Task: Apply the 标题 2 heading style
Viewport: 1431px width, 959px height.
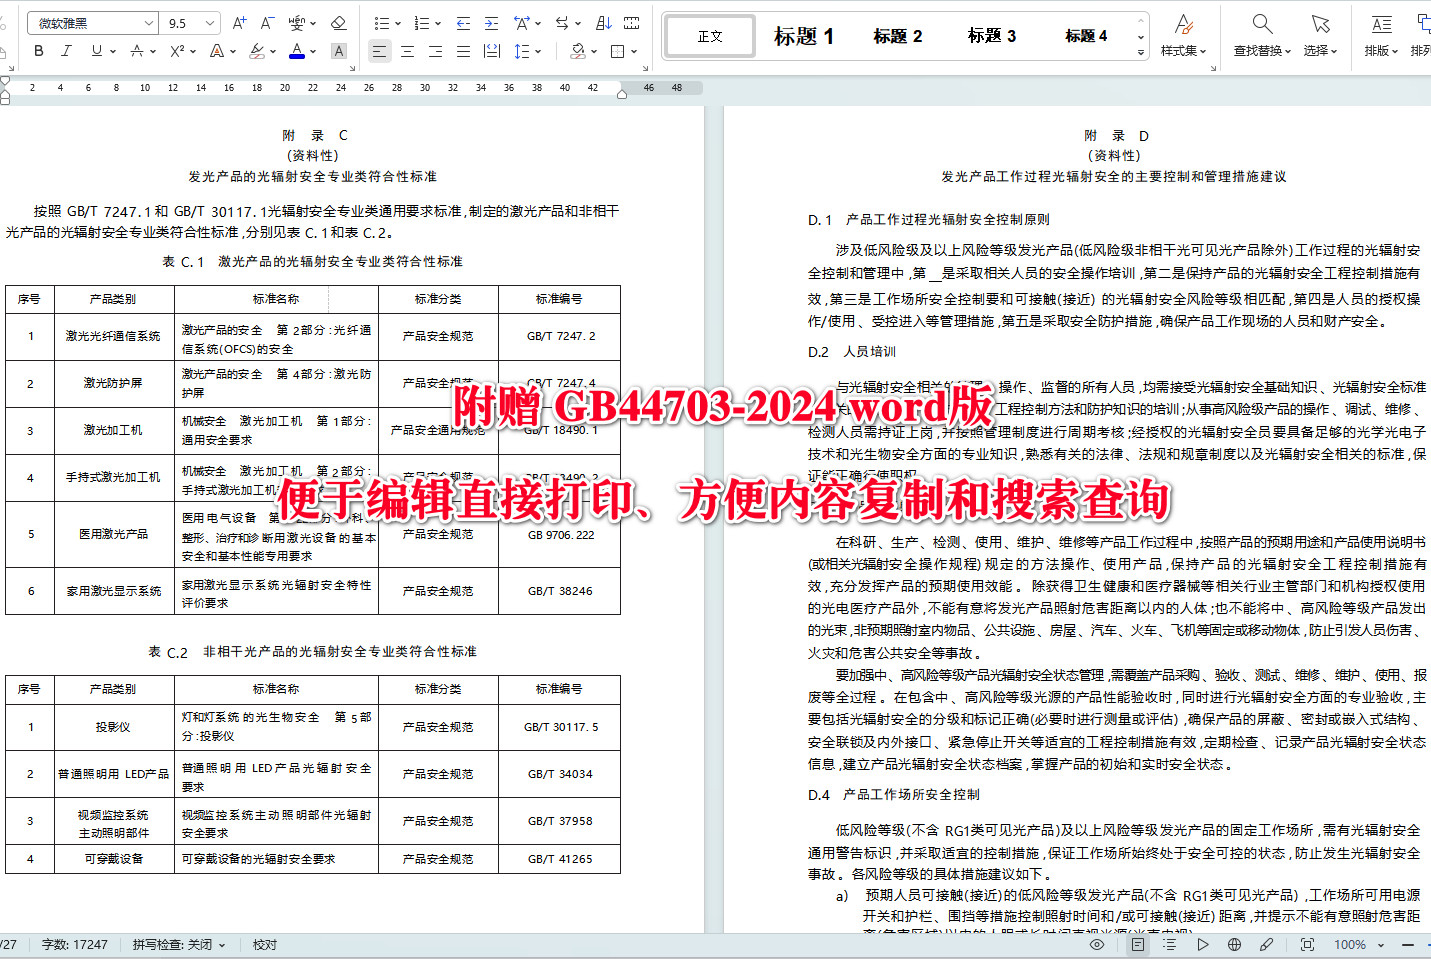Action: coord(898,36)
